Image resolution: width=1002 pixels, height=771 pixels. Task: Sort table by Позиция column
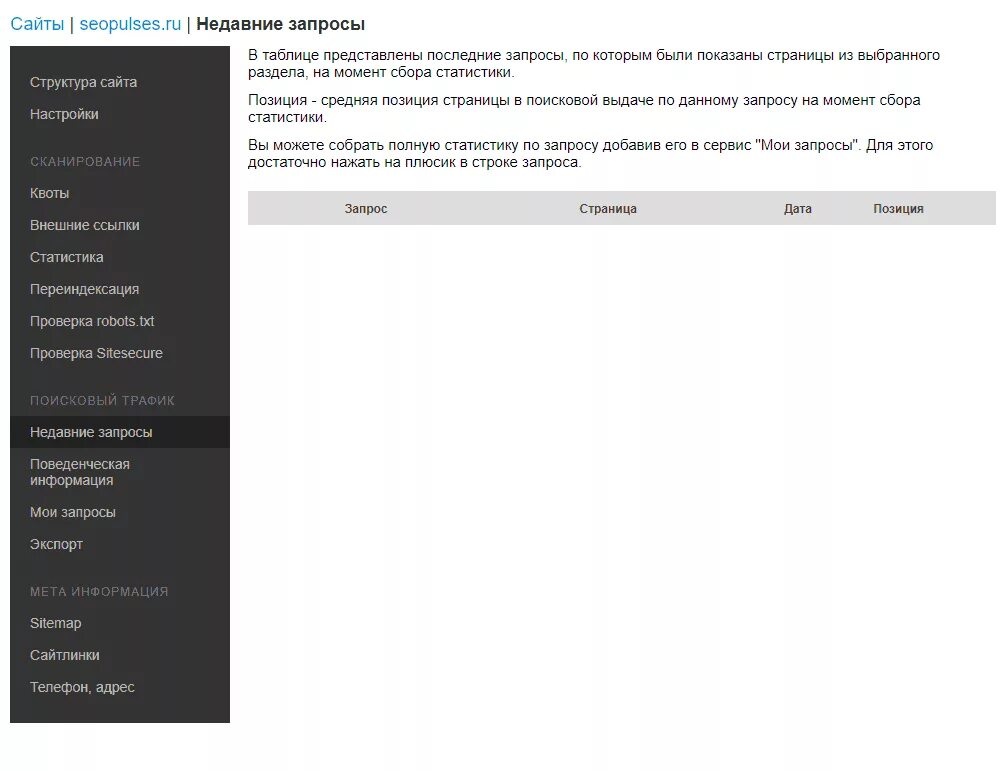pyautogui.click(x=898, y=208)
